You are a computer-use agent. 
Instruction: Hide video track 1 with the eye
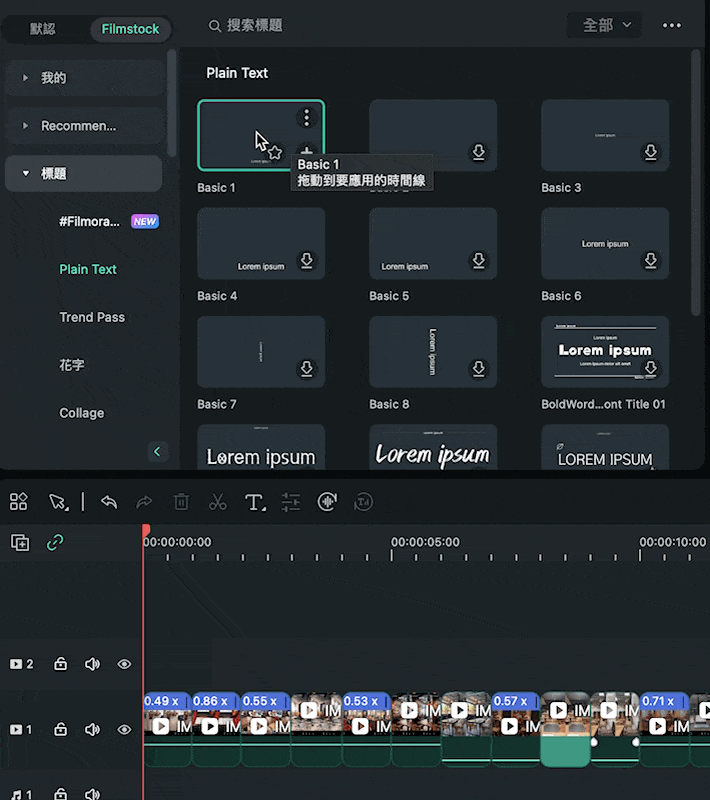[x=124, y=729]
